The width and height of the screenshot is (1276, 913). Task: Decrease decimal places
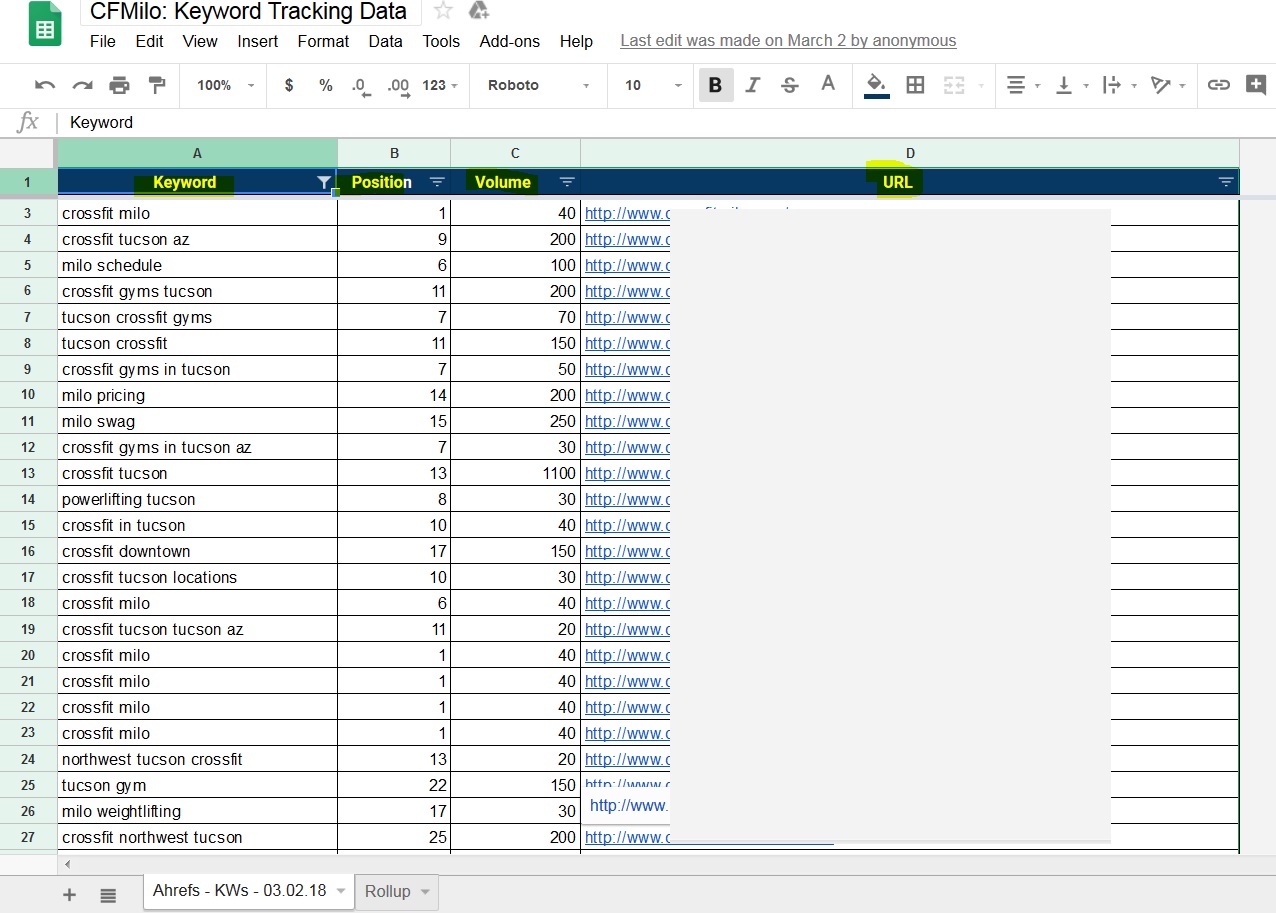[361, 86]
